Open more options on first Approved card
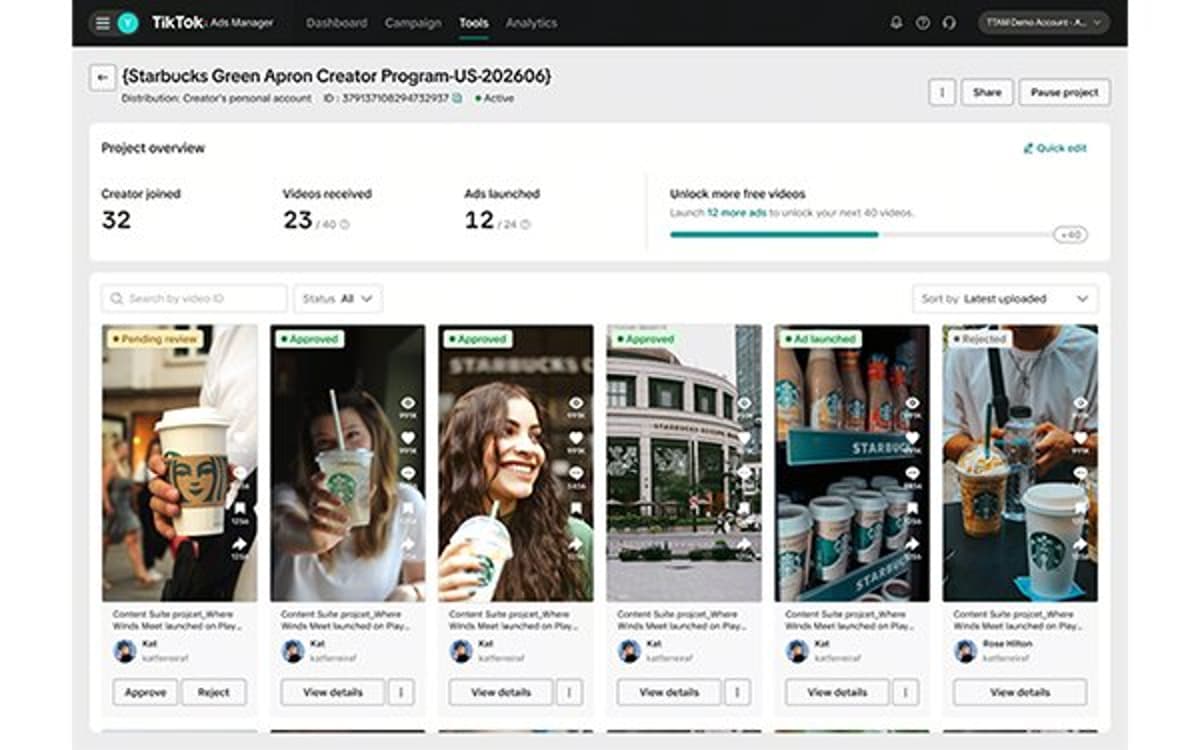The image size is (1200, 750). (401, 692)
